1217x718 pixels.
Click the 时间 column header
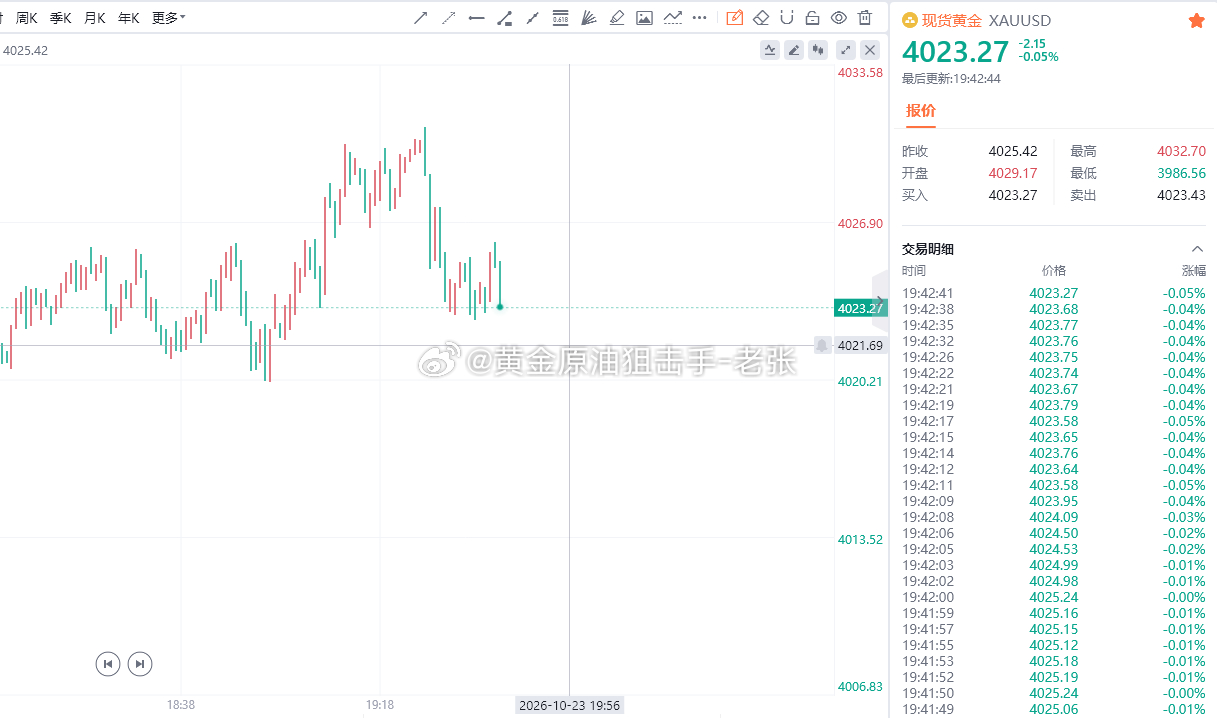tap(914, 271)
